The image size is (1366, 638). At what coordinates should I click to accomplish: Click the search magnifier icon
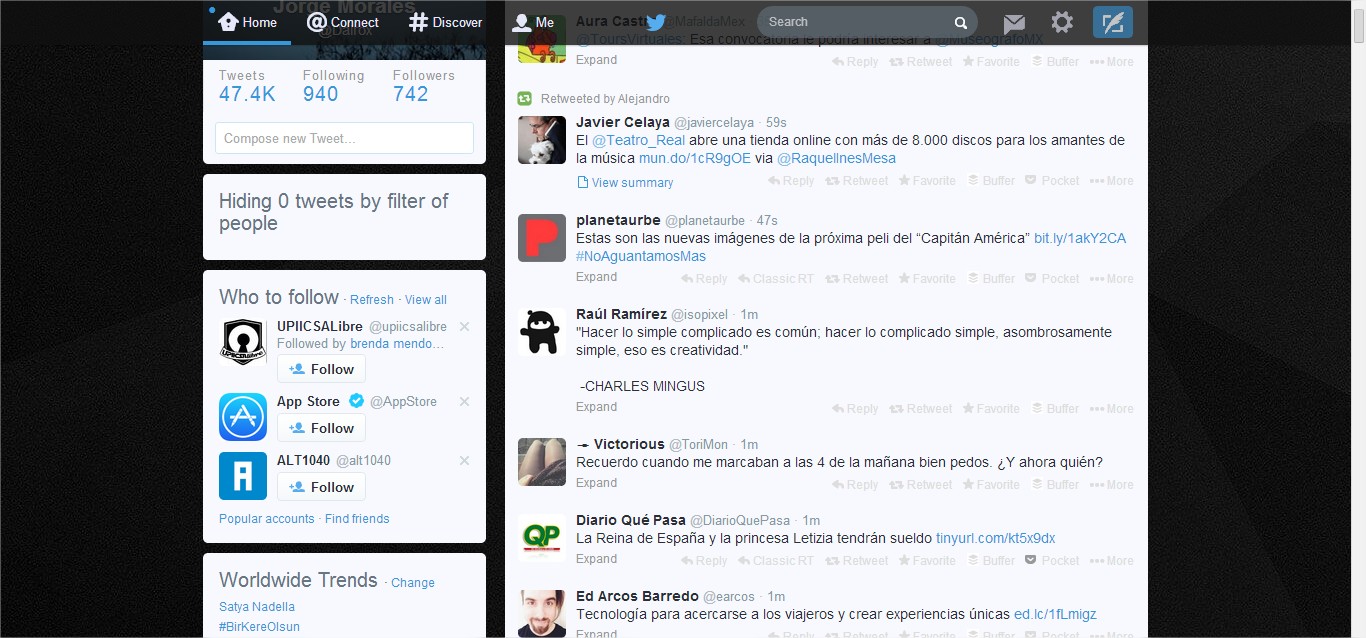tap(961, 23)
